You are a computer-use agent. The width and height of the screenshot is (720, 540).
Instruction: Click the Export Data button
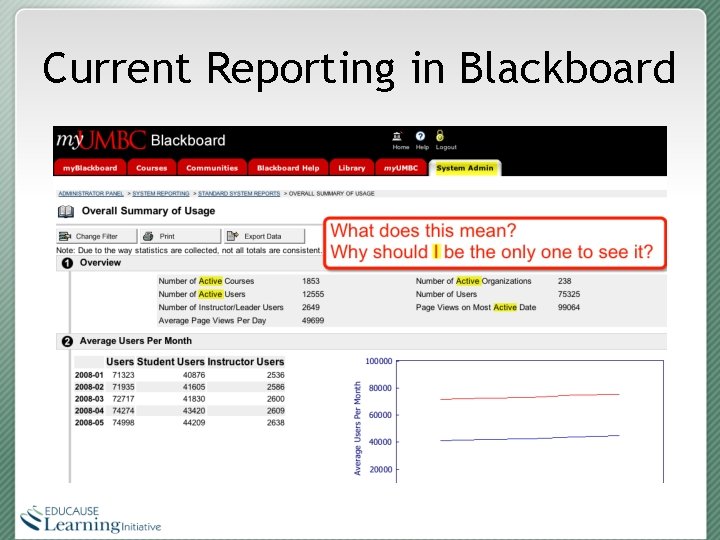tap(264, 236)
